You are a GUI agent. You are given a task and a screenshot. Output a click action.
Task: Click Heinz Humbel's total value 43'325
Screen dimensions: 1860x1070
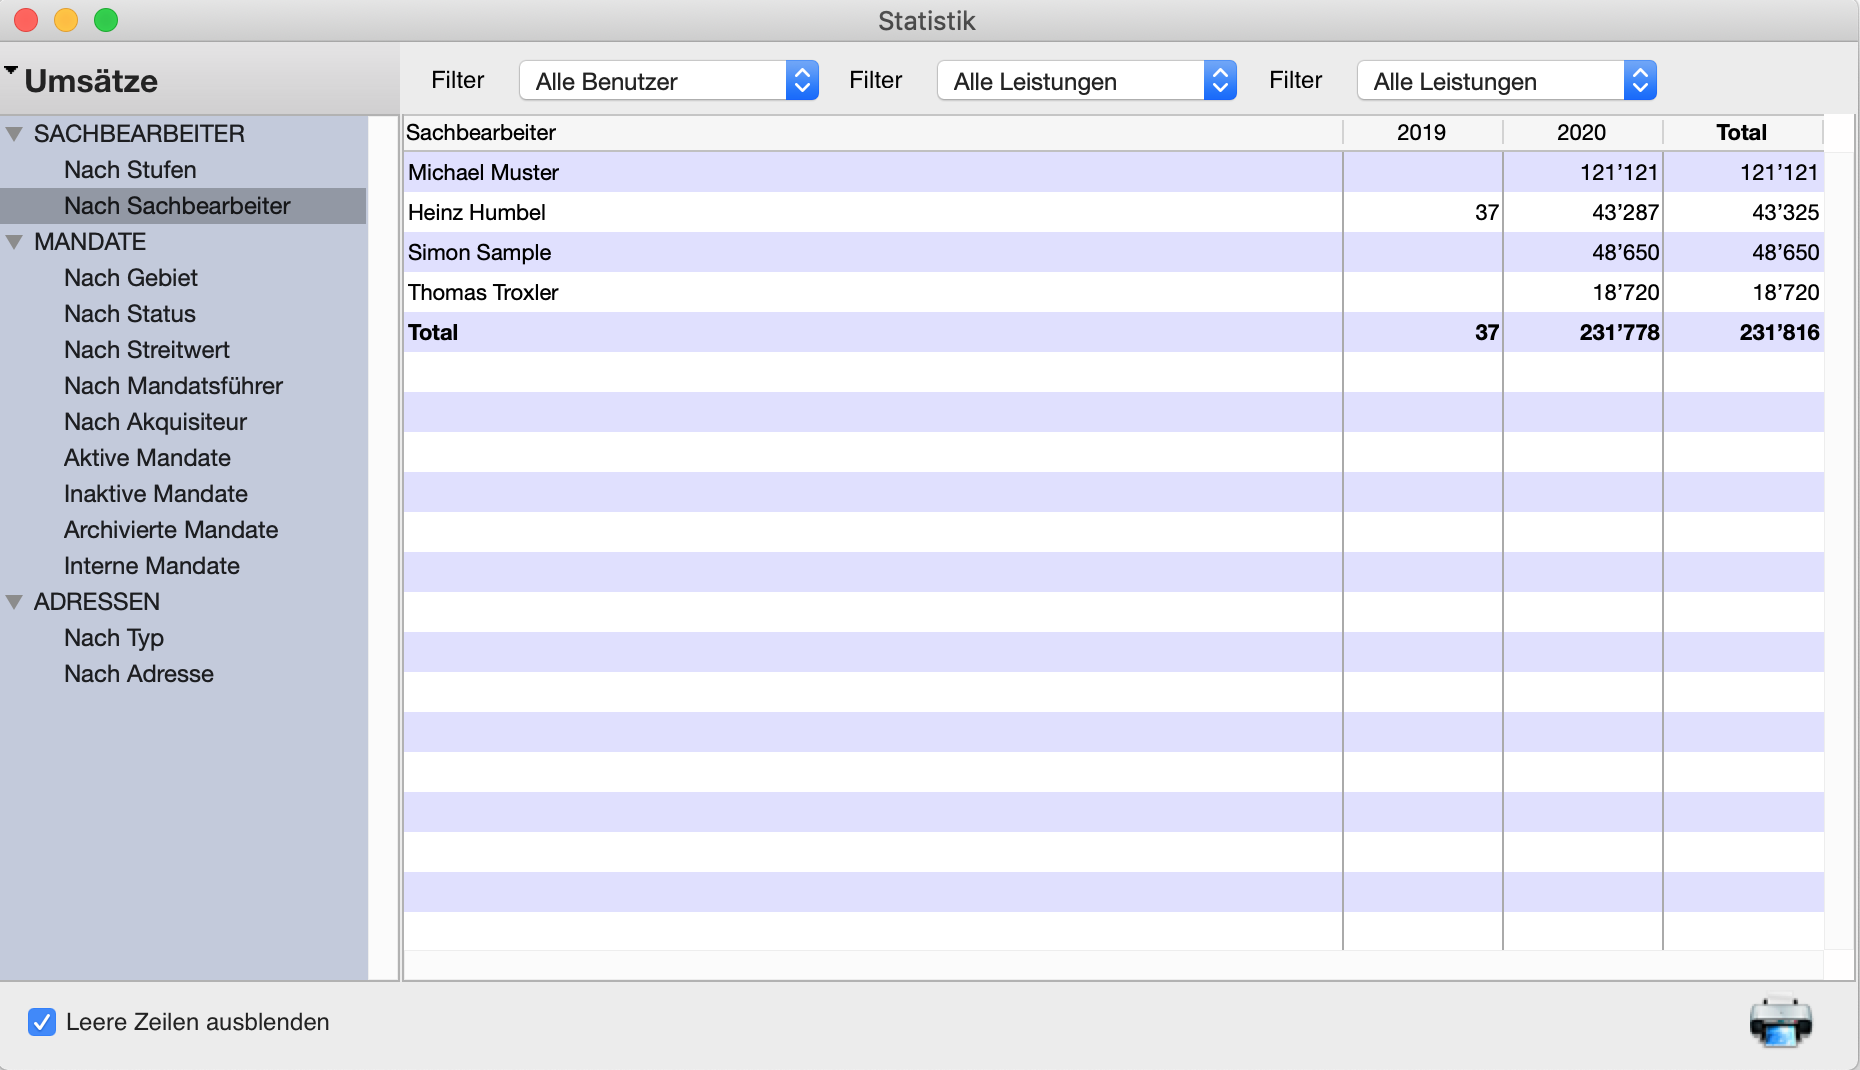[1785, 213]
